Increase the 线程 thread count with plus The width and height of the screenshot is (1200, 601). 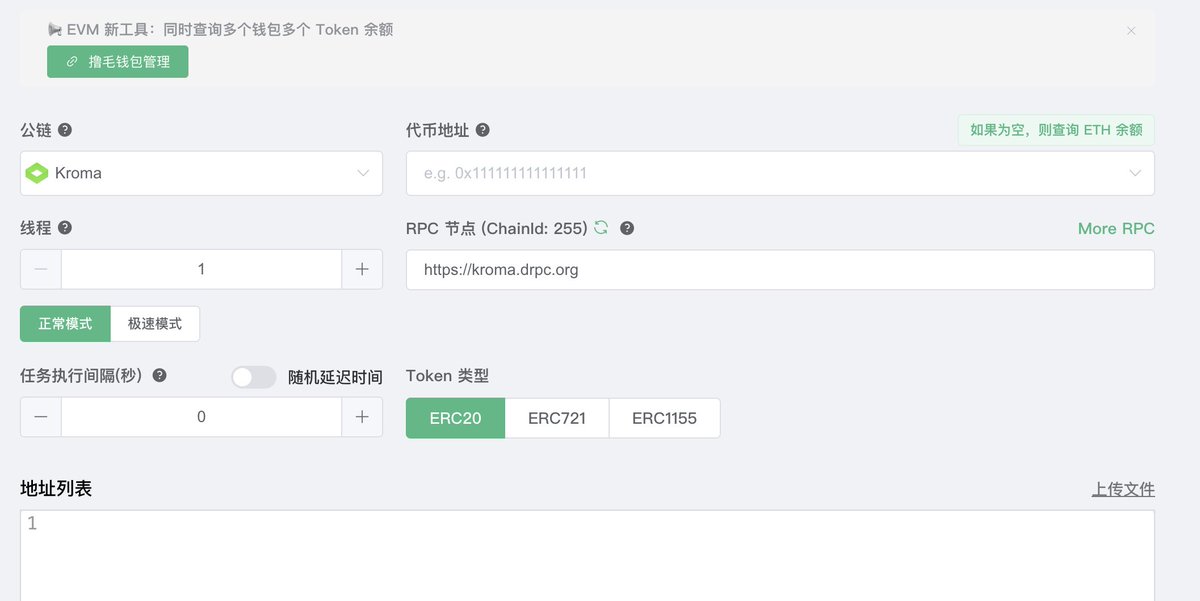[x=362, y=269]
